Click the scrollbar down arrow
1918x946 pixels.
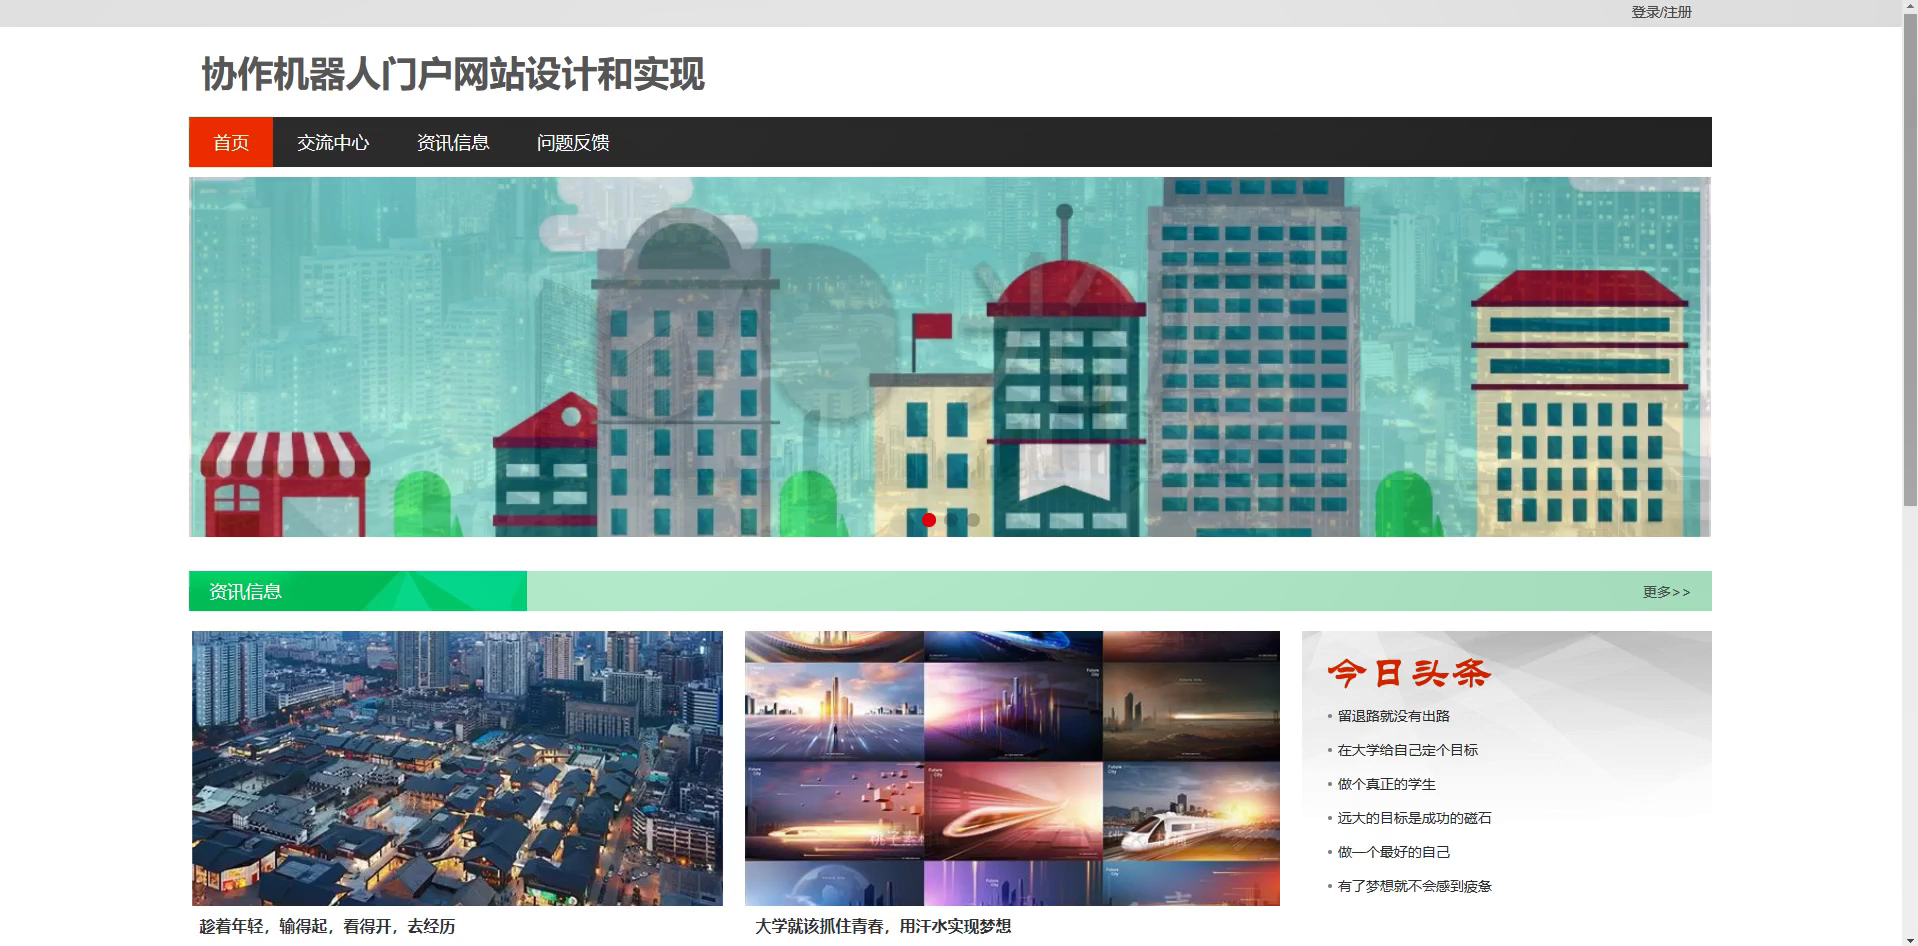[x=1909, y=938]
